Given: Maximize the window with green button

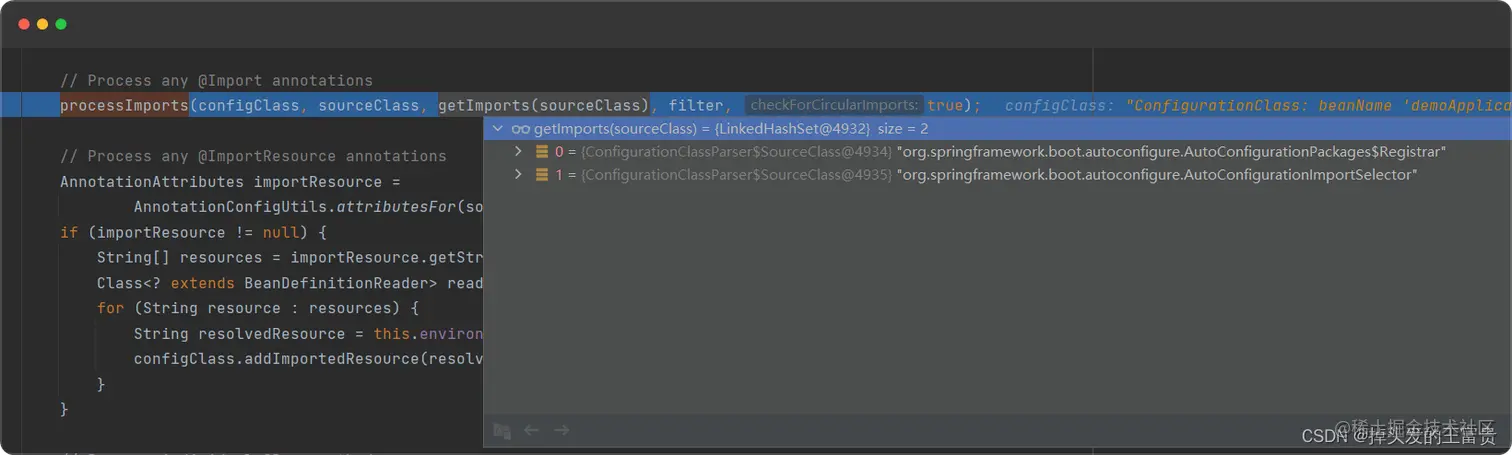Looking at the screenshot, I should 61,24.
